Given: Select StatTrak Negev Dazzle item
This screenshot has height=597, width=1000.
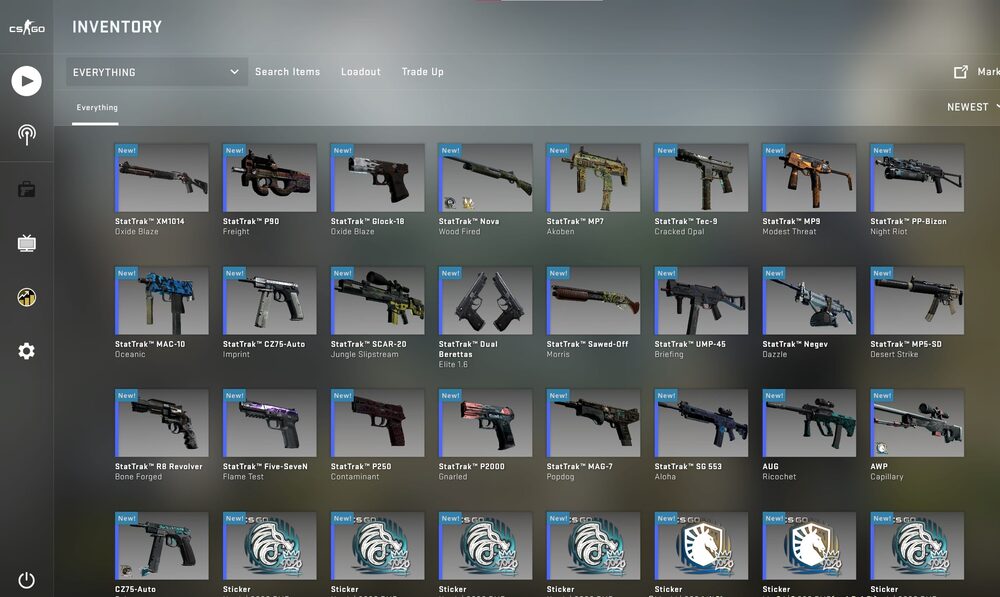Looking at the screenshot, I should point(809,300).
